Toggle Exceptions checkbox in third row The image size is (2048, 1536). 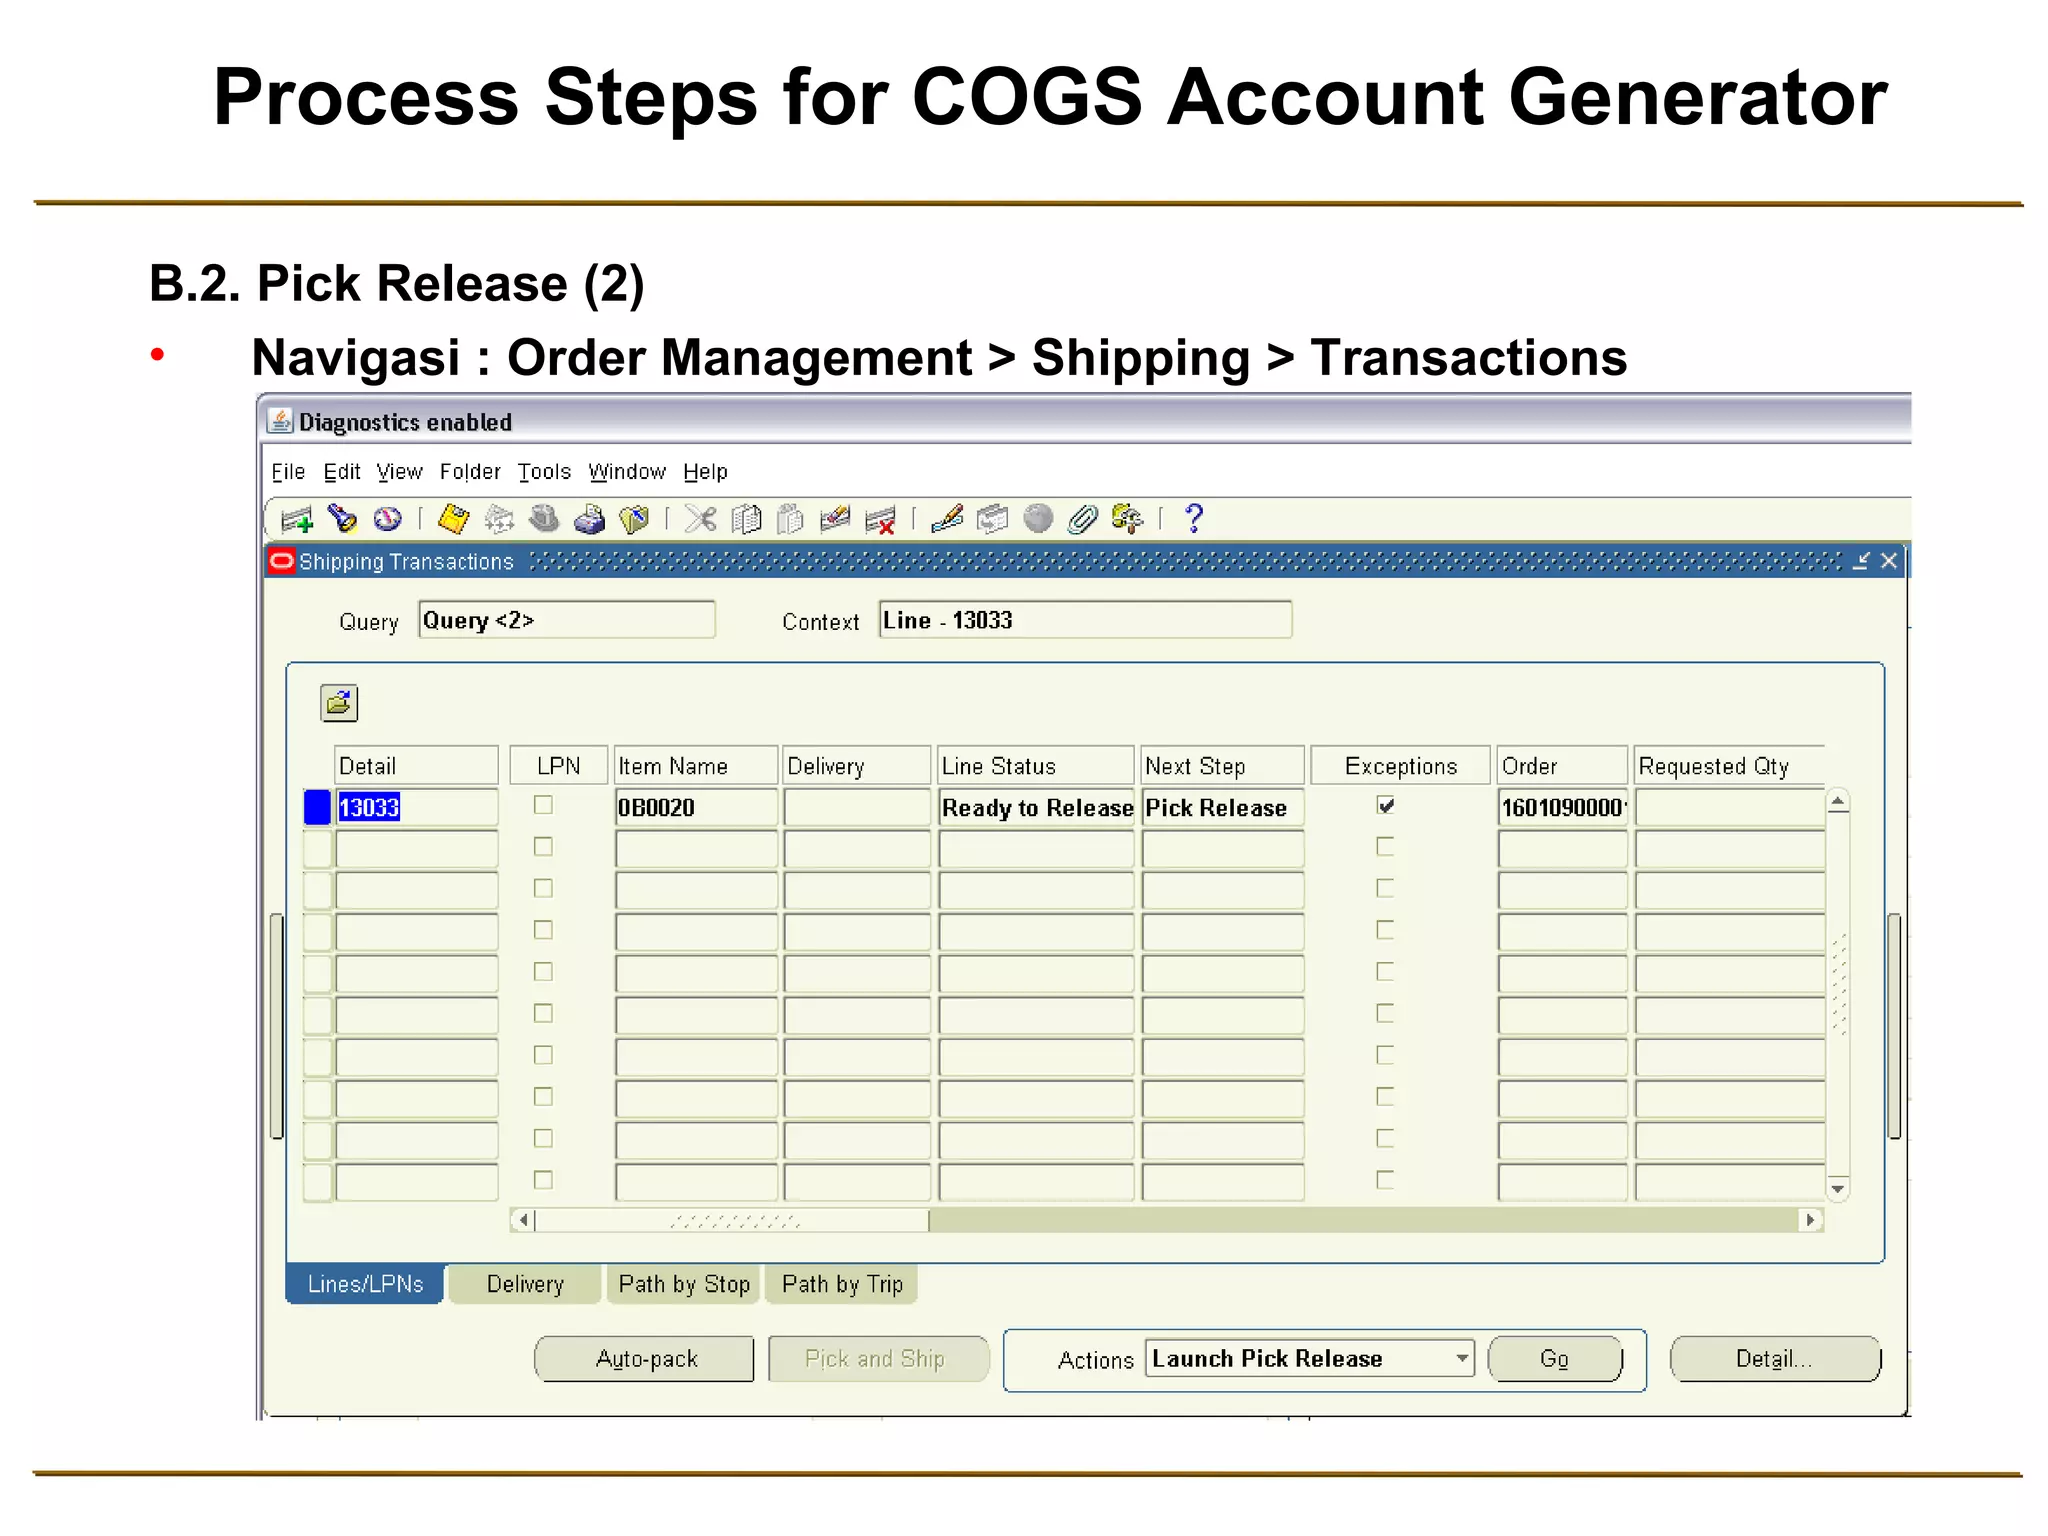1385,888
